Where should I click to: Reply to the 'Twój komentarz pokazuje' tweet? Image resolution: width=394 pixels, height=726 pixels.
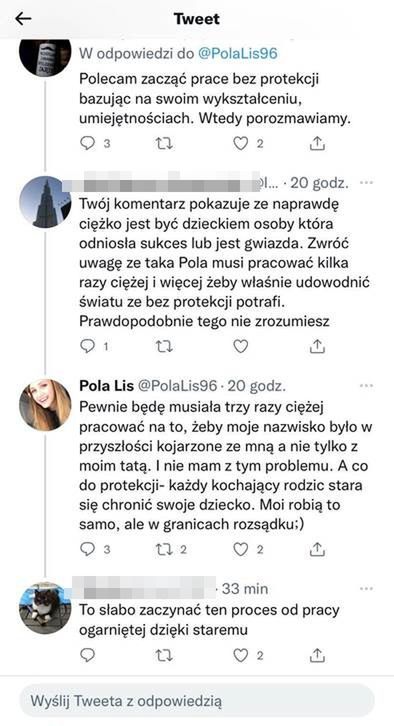[87, 346]
